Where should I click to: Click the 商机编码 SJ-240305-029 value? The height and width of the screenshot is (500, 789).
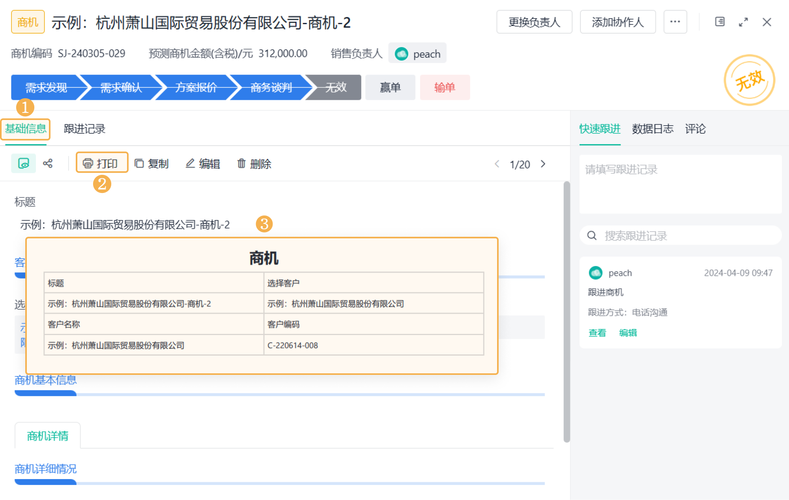[x=92, y=53]
